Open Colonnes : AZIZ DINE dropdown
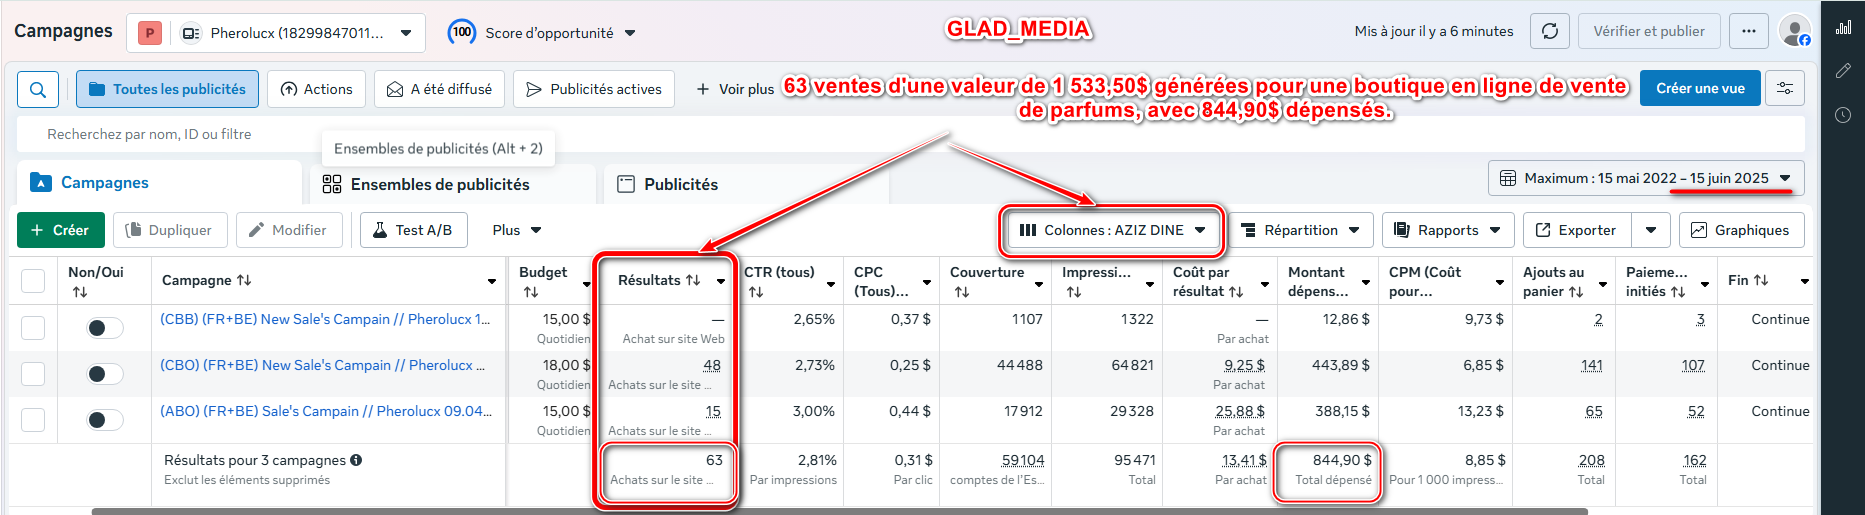Screen dimensions: 1865x515 pos(1112,230)
